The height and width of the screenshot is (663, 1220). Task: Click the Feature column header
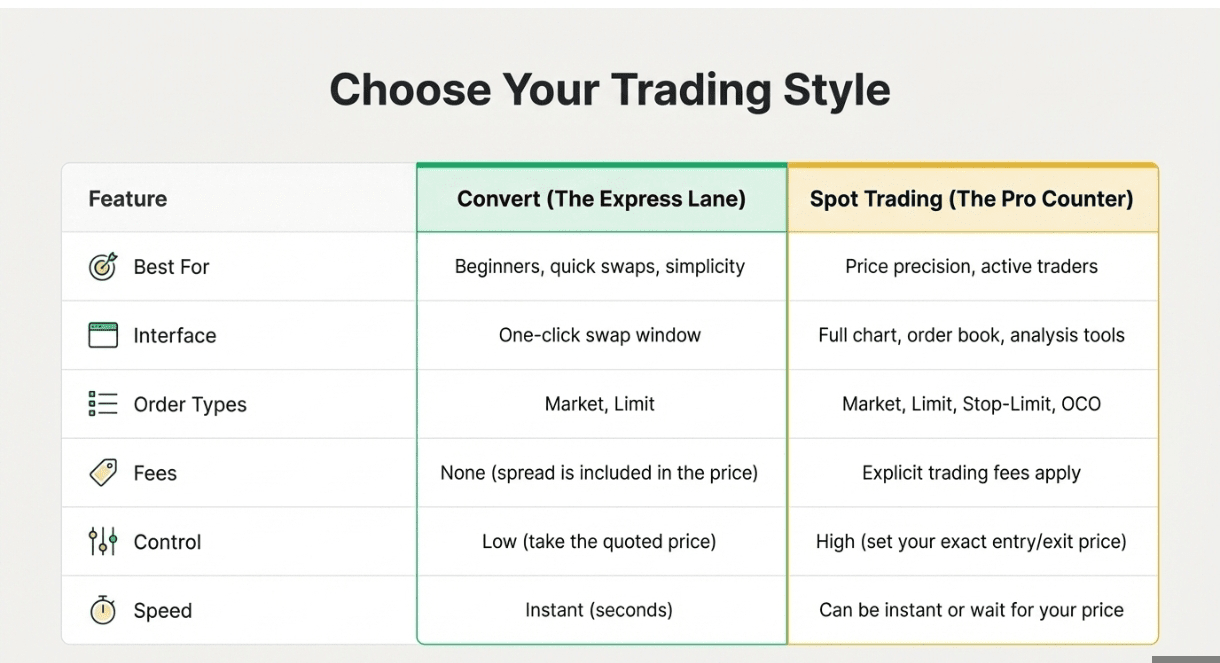coord(128,199)
